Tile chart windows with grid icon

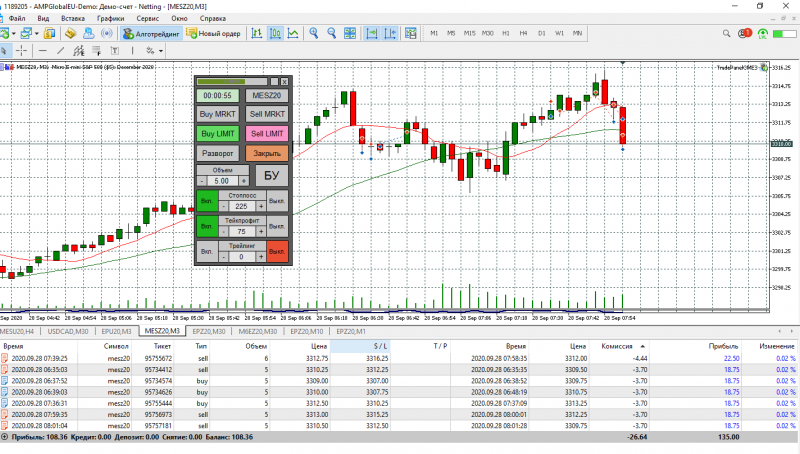(350, 33)
